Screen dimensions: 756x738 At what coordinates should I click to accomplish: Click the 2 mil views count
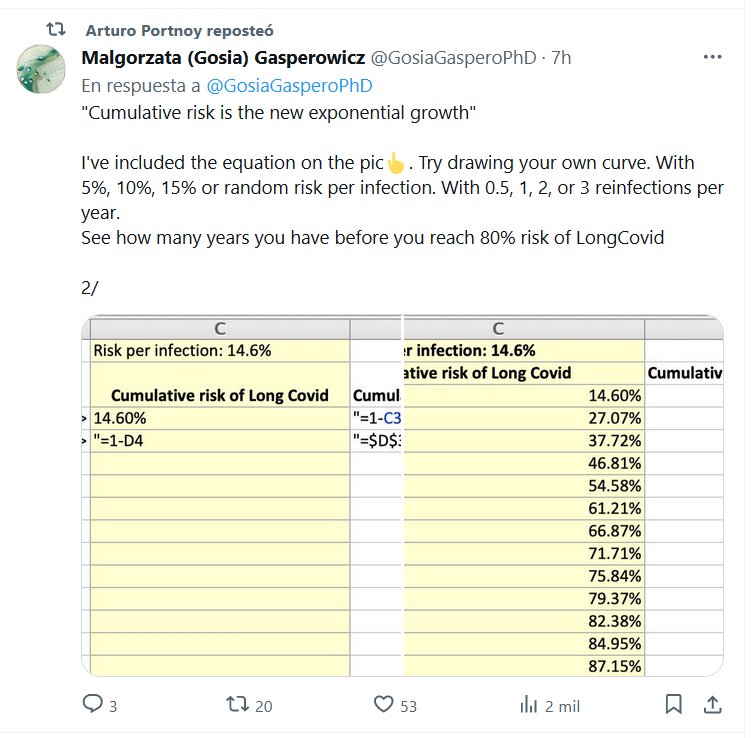click(x=562, y=706)
